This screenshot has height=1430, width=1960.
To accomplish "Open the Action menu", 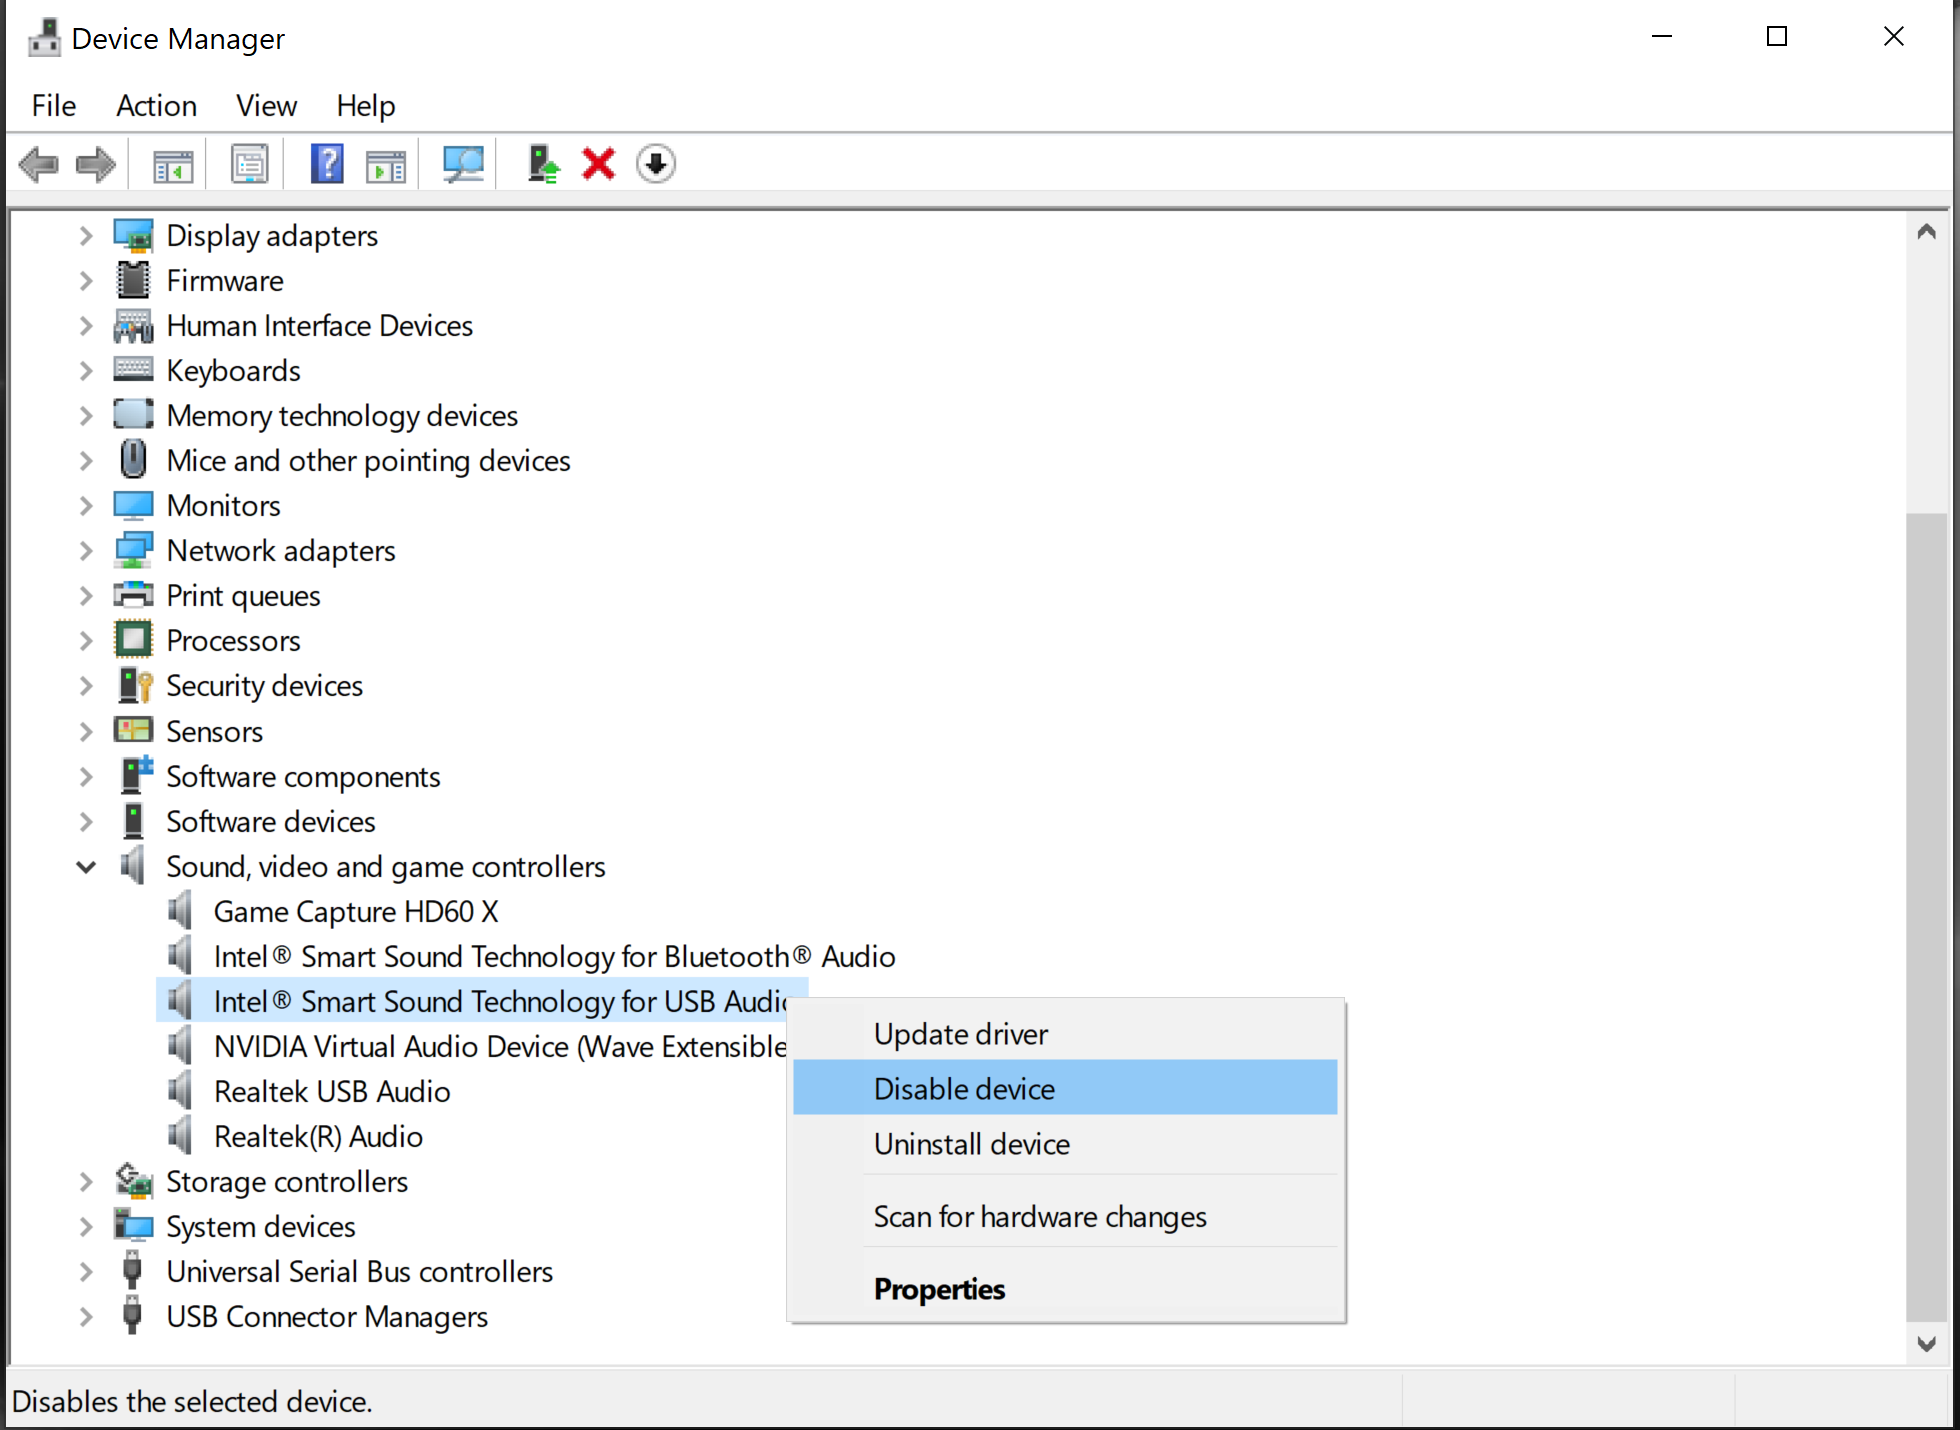I will click(156, 106).
